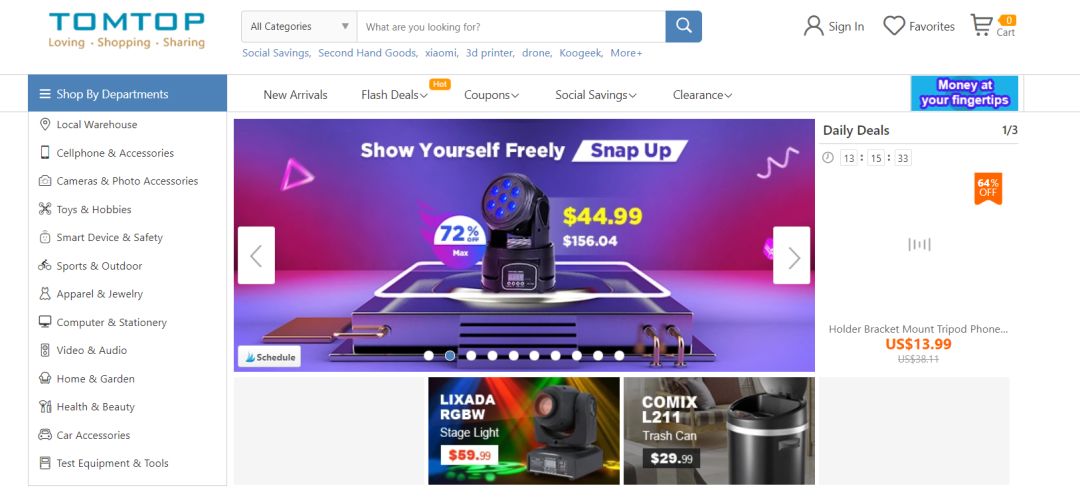This screenshot has height=502, width=1080.
Task: Go to next banner slide arrow
Action: click(791, 255)
